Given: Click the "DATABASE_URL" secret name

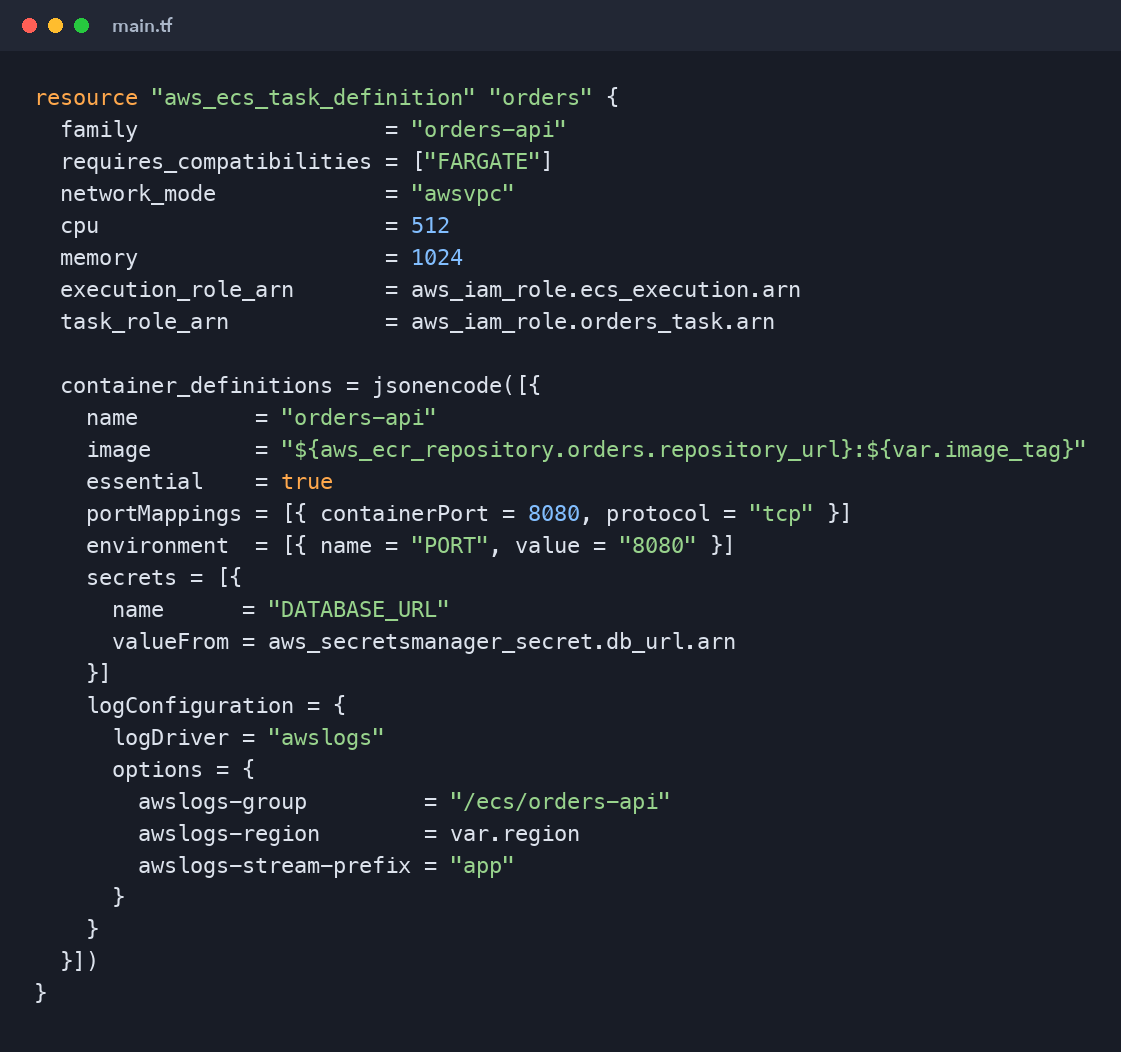Looking at the screenshot, I should [x=359, y=610].
